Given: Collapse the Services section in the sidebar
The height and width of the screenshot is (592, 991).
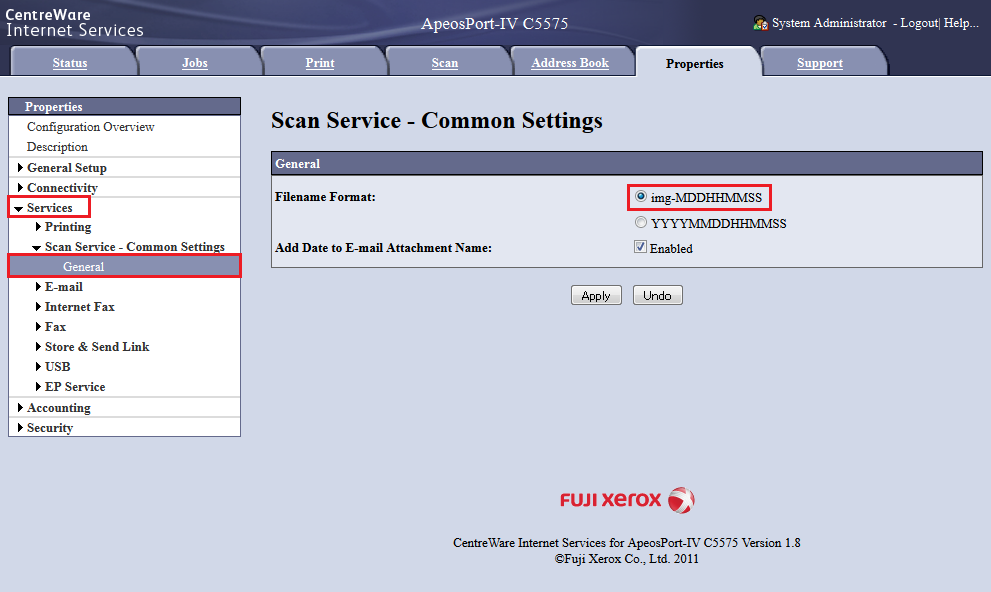Looking at the screenshot, I should [49, 207].
